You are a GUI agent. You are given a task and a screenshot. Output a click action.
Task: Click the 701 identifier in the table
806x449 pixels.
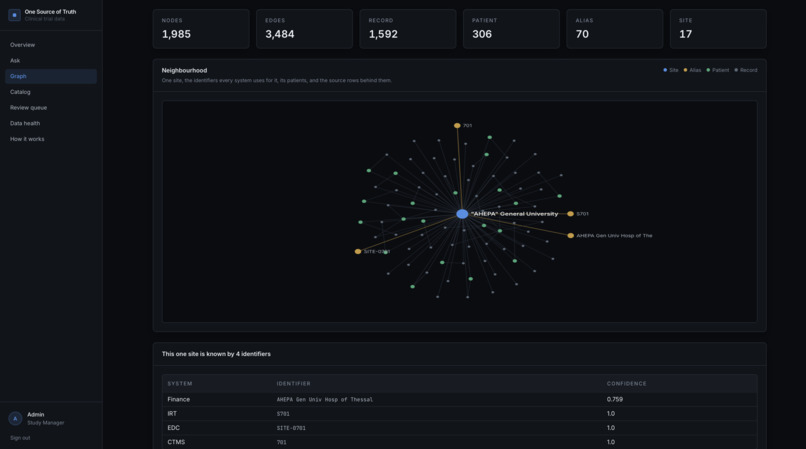[282, 442]
